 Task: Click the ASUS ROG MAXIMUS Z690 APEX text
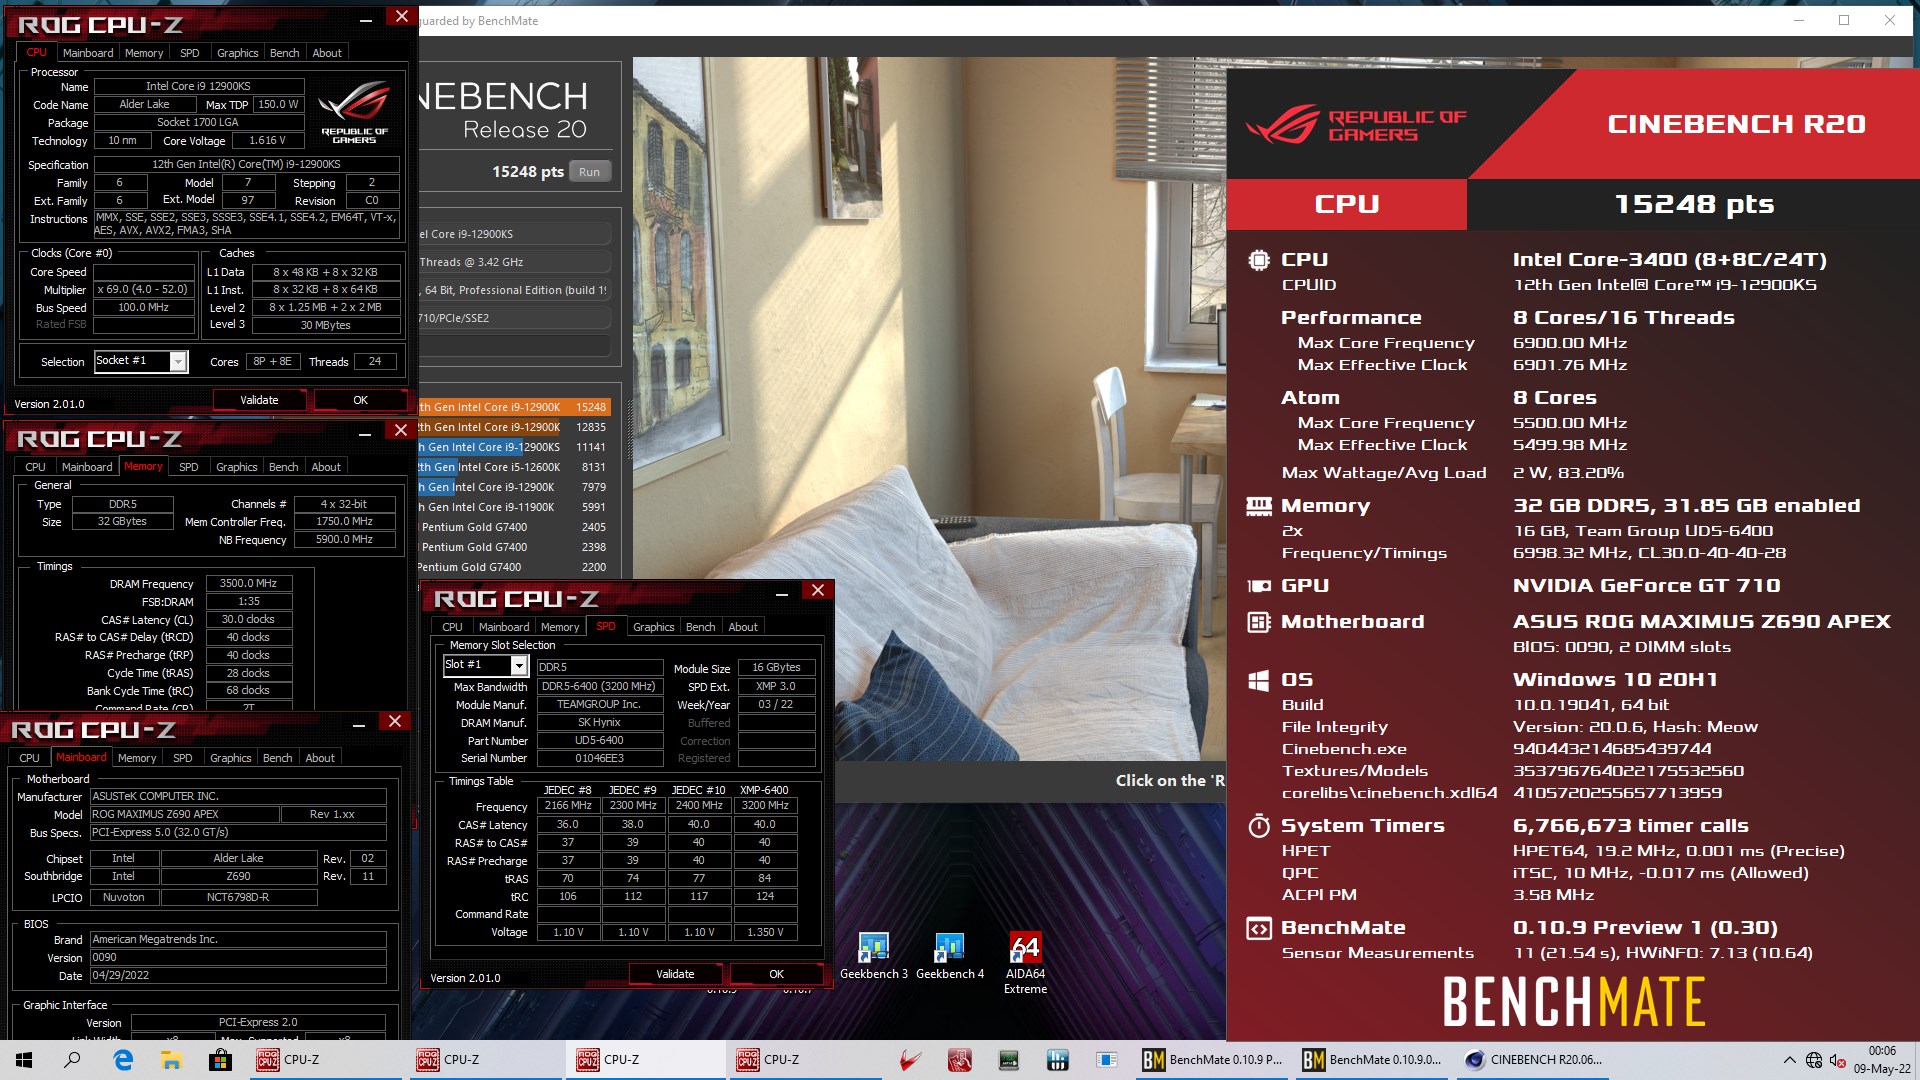pos(1701,622)
